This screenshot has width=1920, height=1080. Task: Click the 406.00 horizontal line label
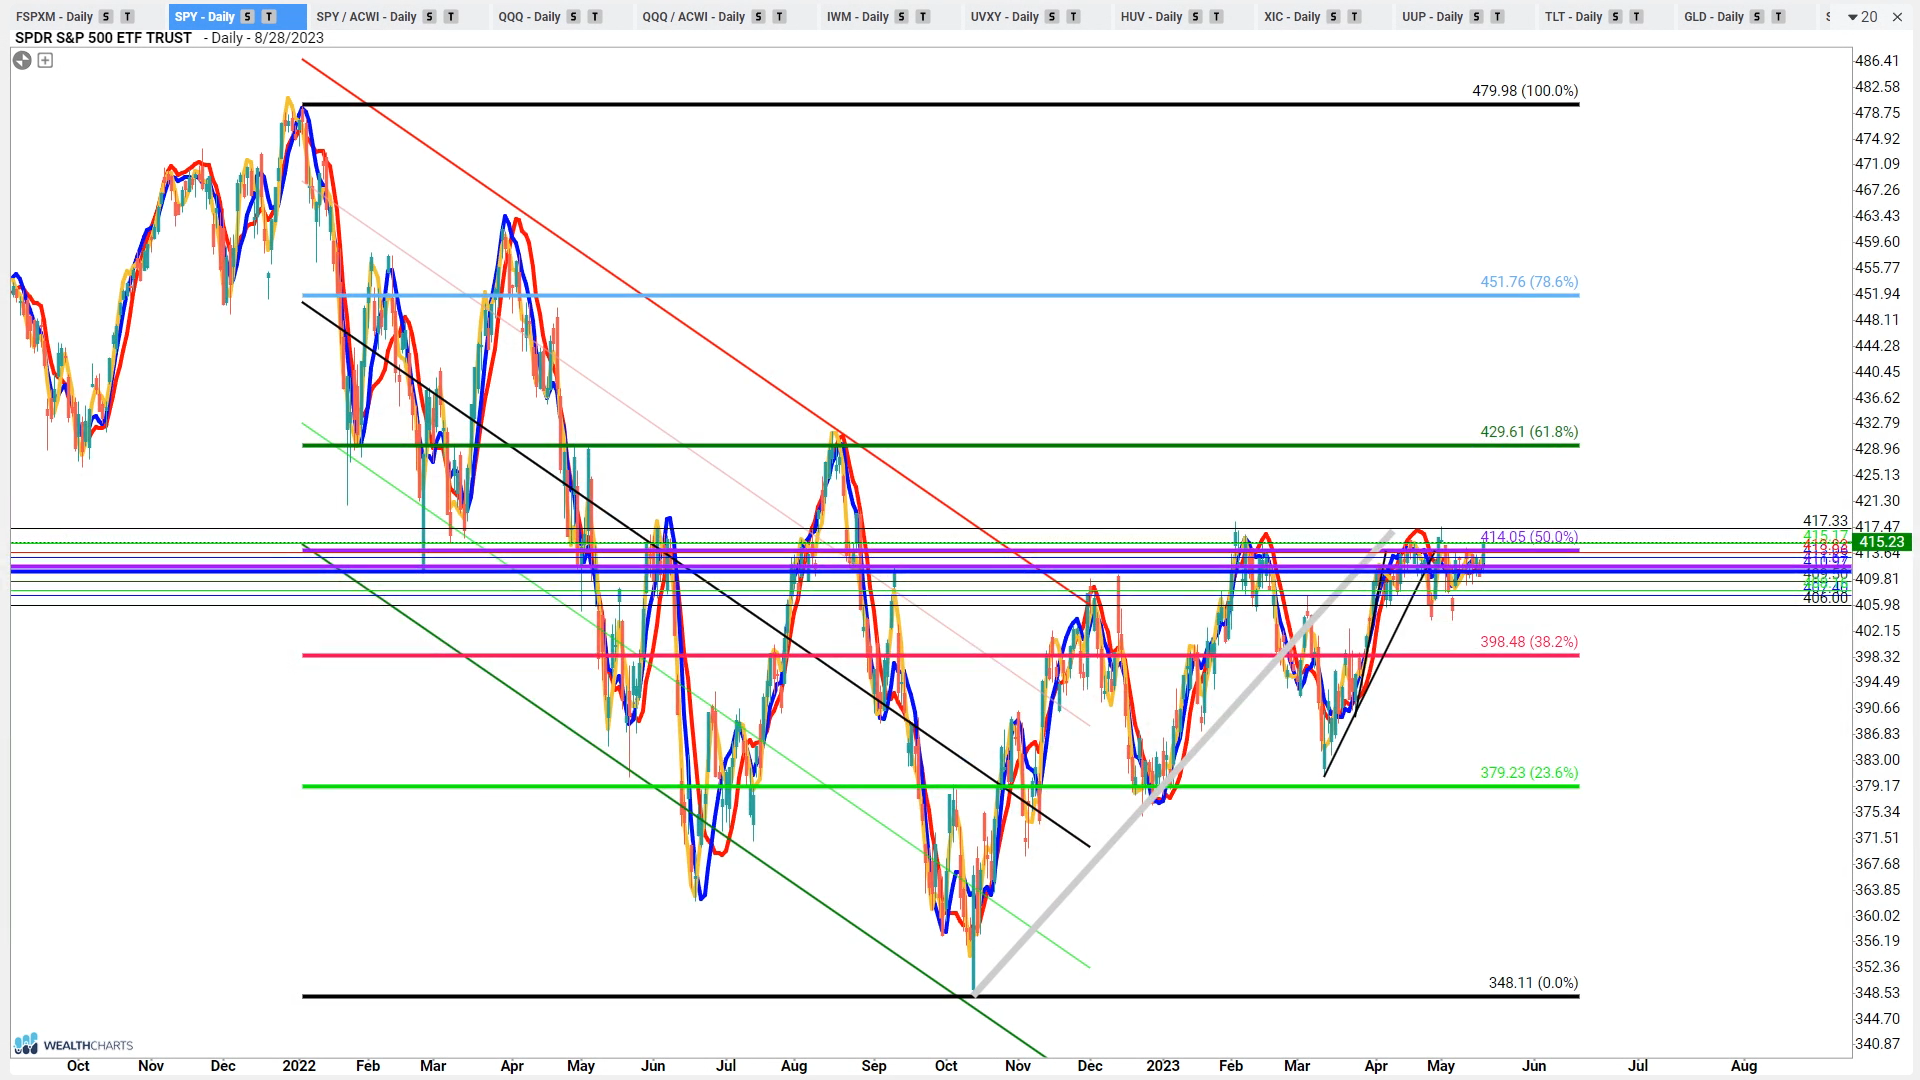pos(1825,598)
